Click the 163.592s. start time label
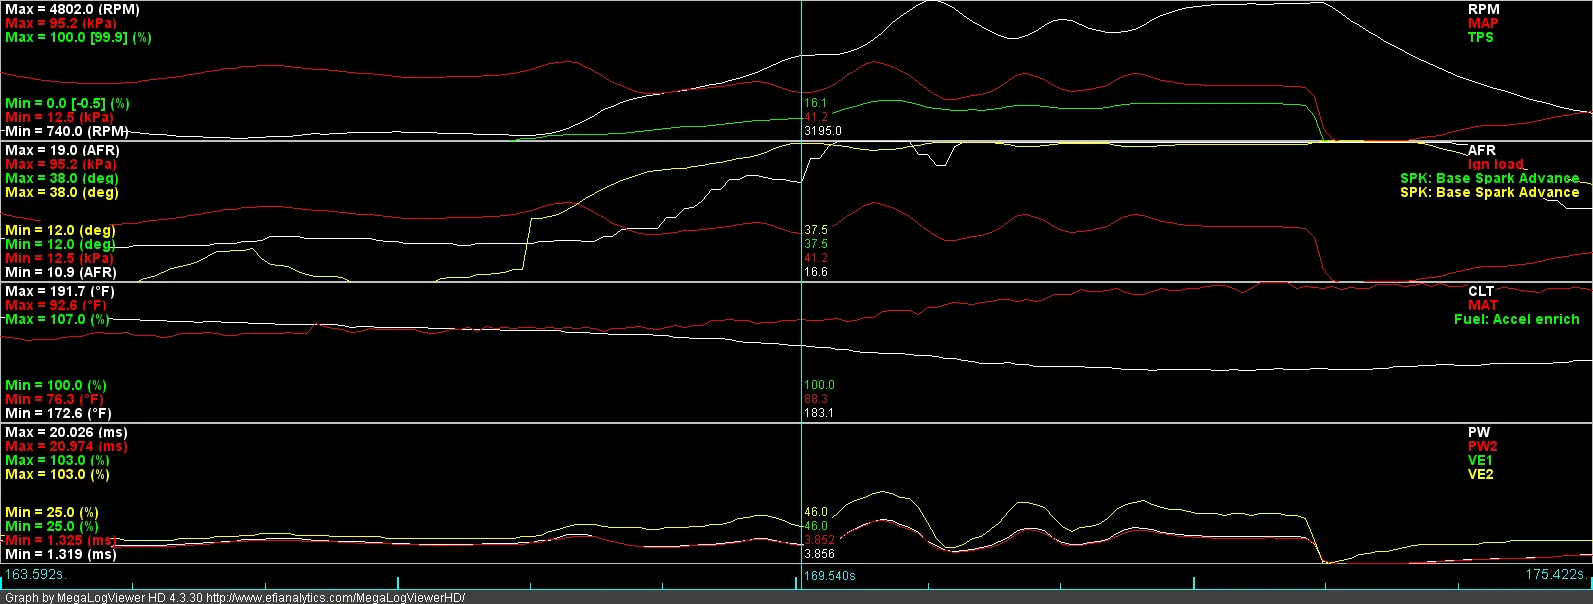 [x=36, y=575]
